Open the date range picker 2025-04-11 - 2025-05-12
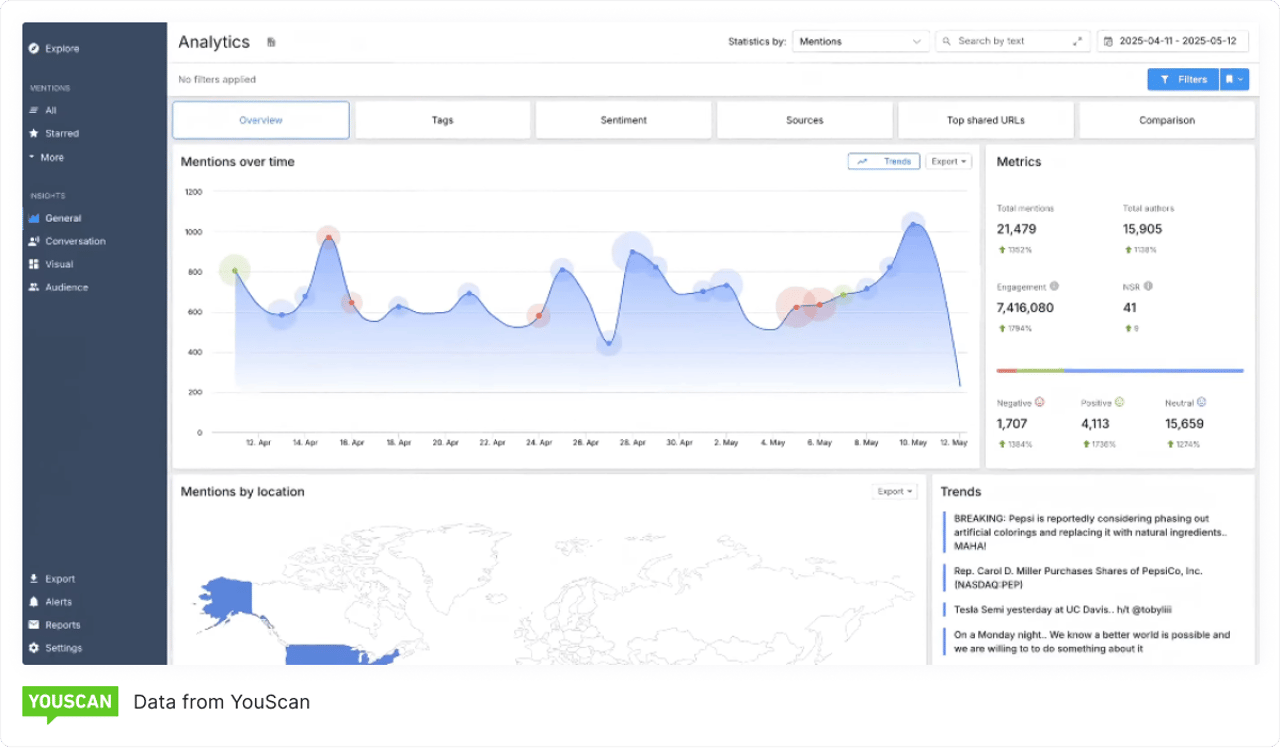The height and width of the screenshot is (748, 1280). point(1172,41)
